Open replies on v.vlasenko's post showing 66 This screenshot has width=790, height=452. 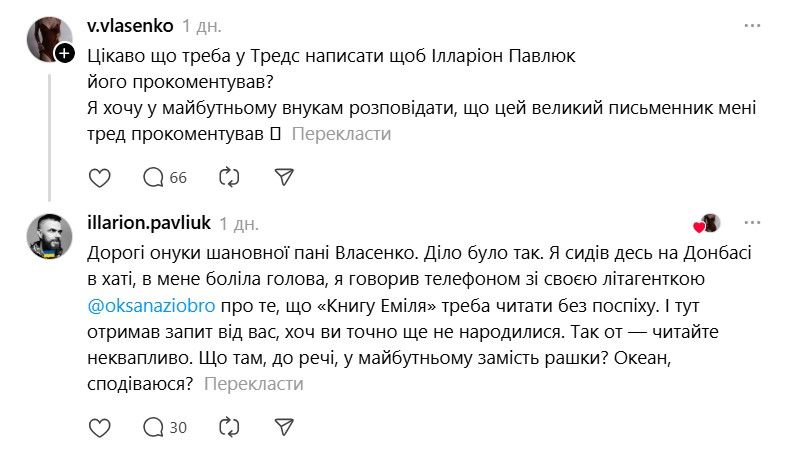(165, 177)
